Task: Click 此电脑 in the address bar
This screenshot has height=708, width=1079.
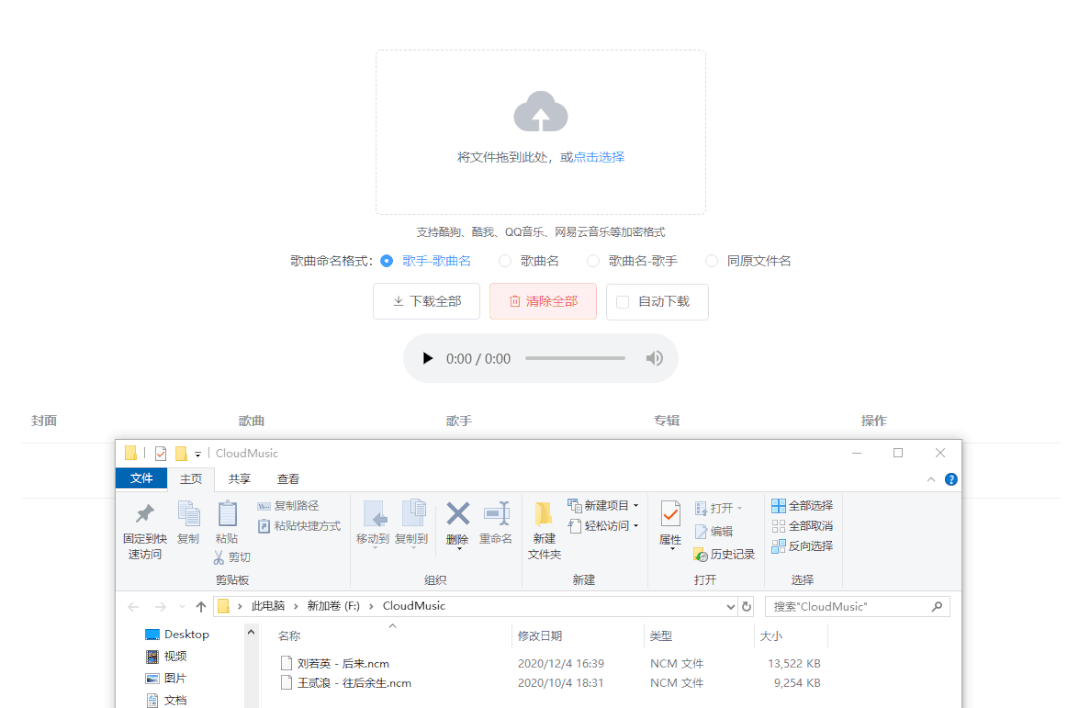Action: point(268,606)
